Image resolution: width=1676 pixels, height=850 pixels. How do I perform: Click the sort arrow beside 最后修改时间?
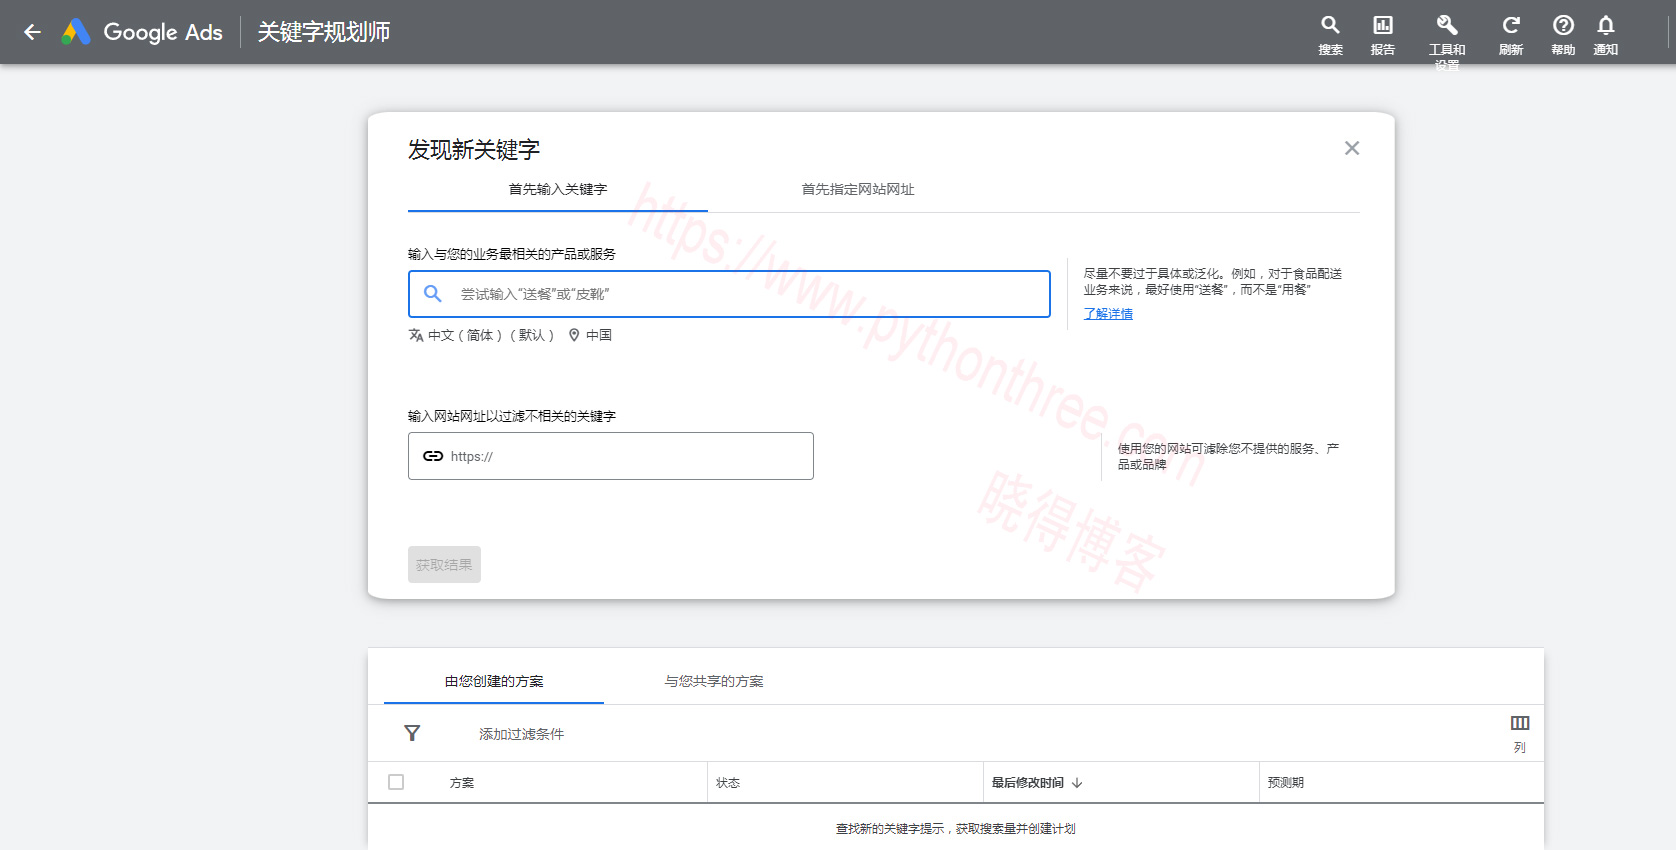click(x=1077, y=783)
